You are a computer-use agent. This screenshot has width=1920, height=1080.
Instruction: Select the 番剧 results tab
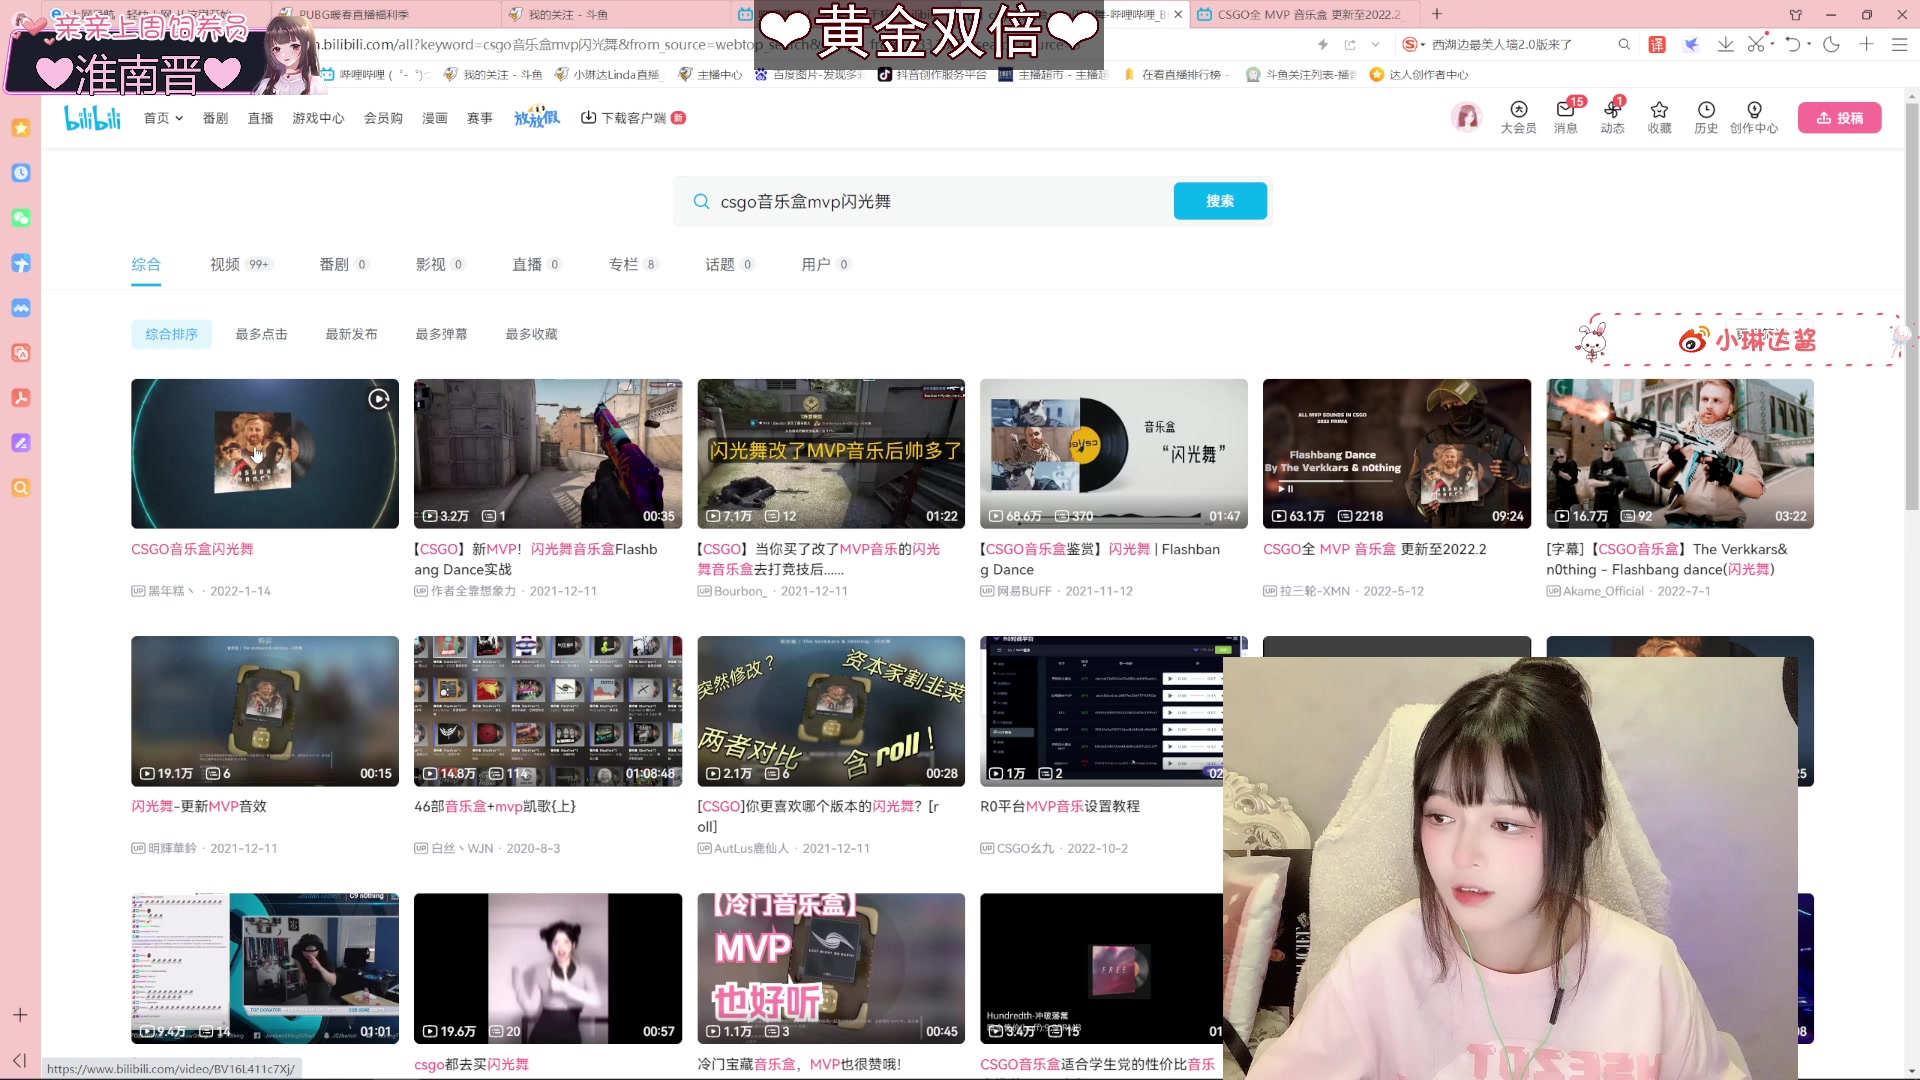(x=344, y=265)
